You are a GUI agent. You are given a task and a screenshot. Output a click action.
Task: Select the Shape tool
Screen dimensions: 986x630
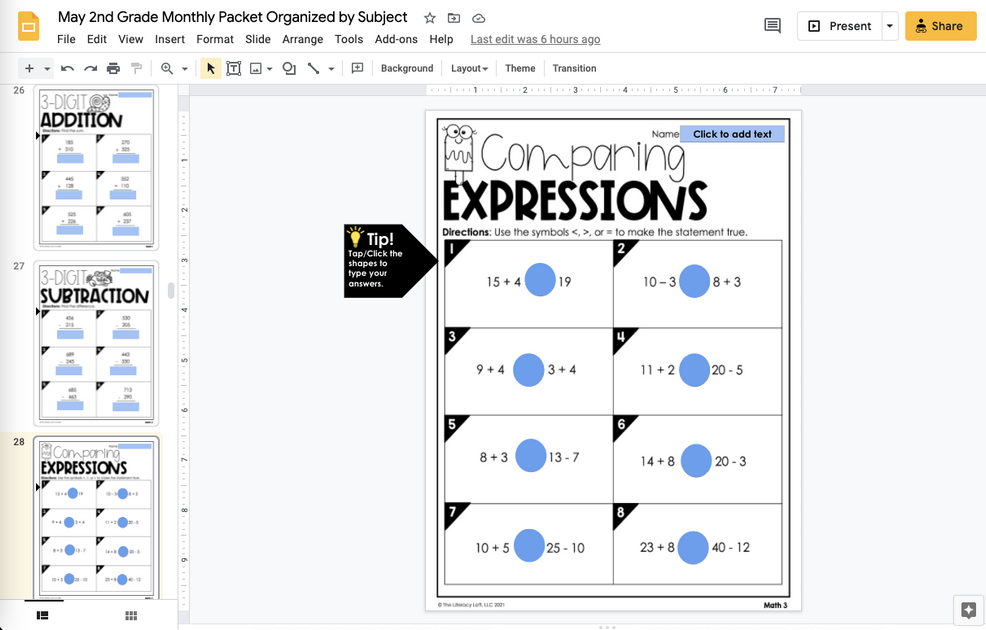pyautogui.click(x=289, y=68)
